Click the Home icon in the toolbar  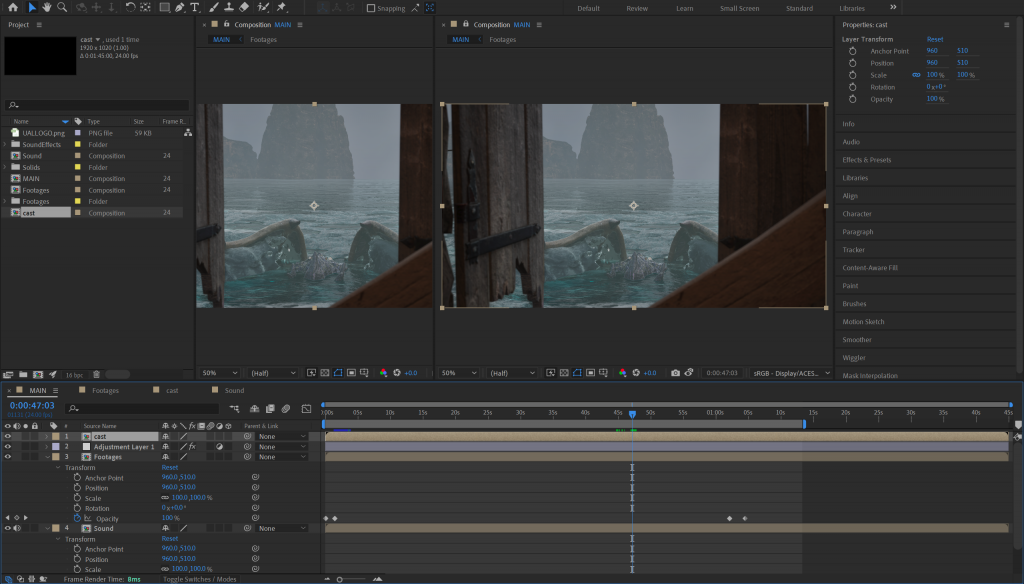(x=12, y=7)
